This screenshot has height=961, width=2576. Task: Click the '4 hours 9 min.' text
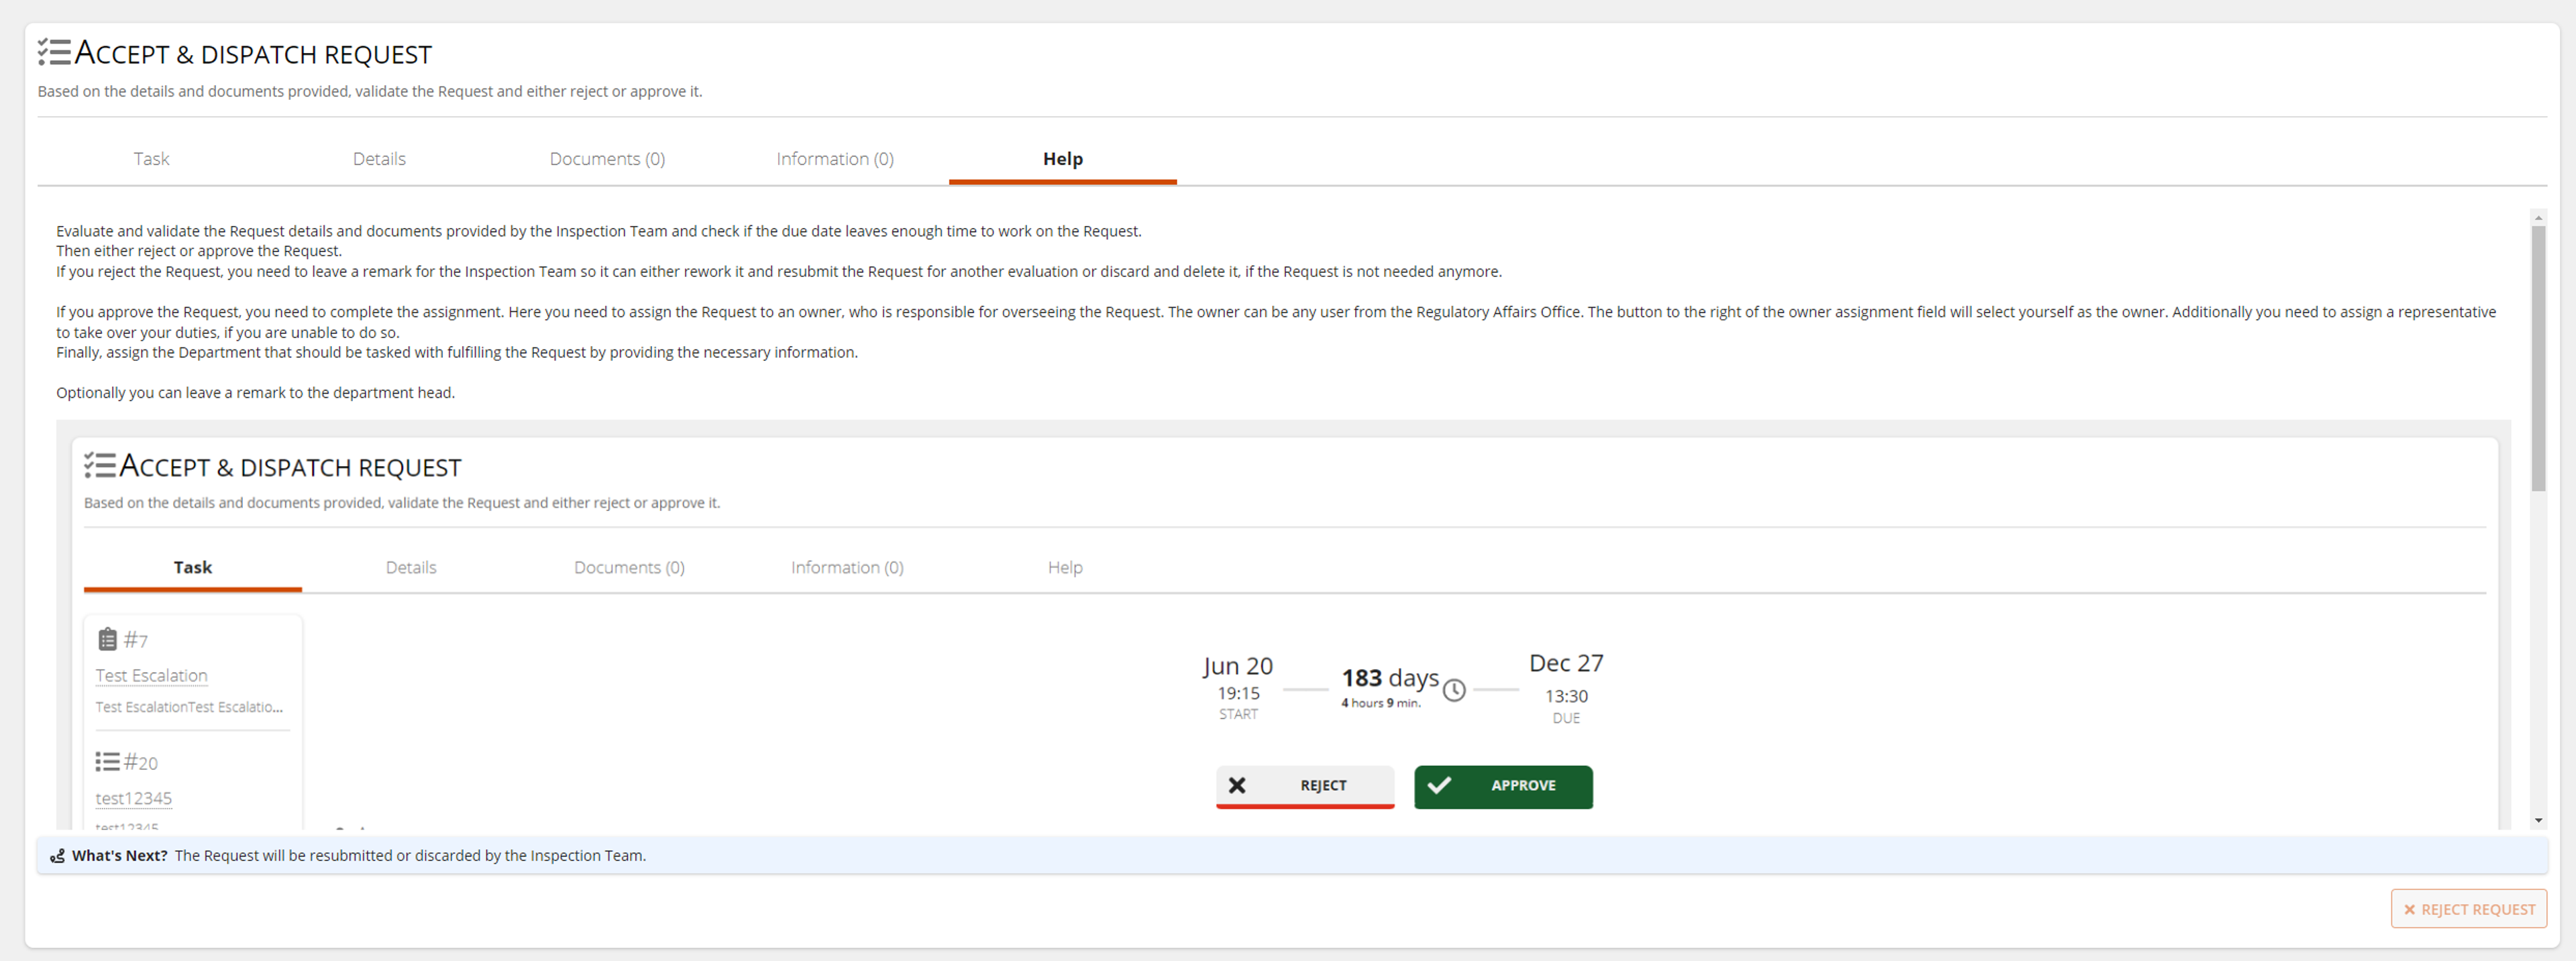[x=1381, y=703]
